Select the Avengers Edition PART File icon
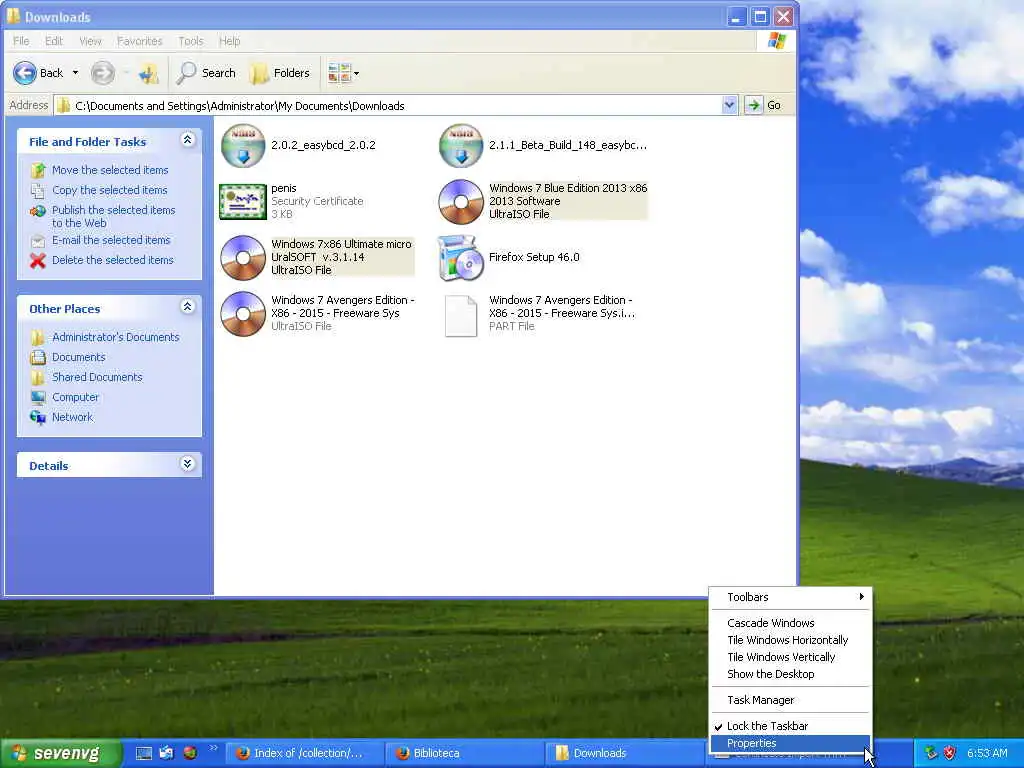Image resolution: width=1024 pixels, height=768 pixels. 461,316
